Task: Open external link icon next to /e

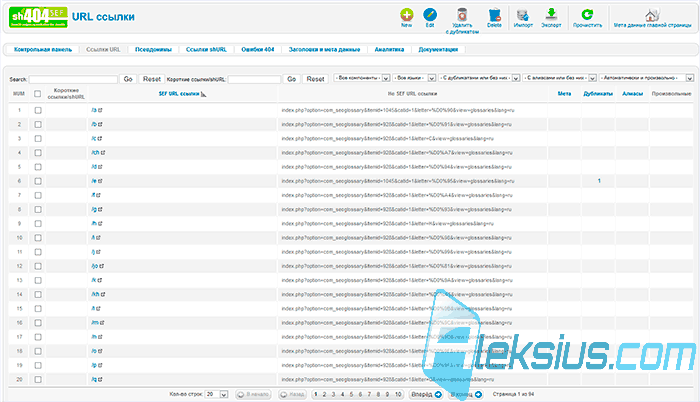Action: [x=100, y=181]
